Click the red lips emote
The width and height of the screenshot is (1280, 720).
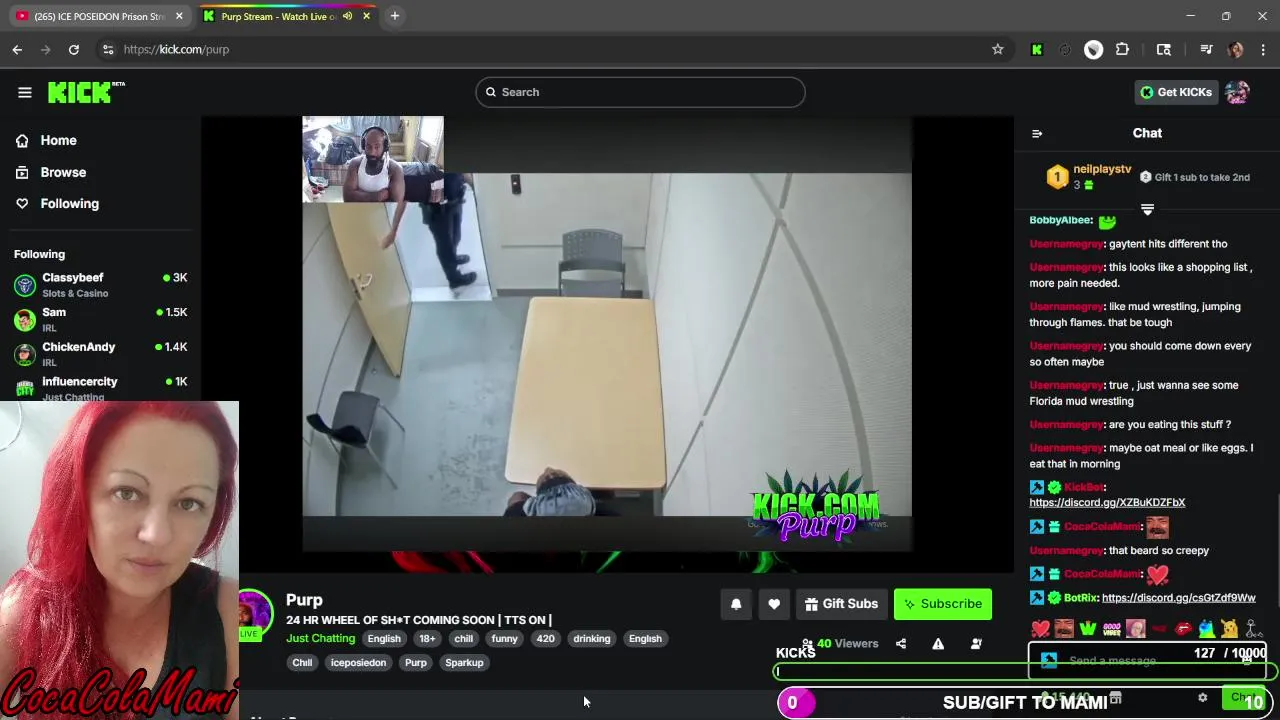tap(1183, 629)
